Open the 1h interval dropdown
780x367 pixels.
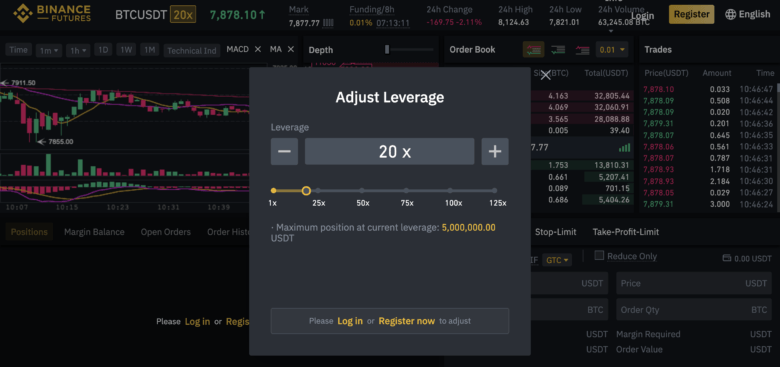78,50
